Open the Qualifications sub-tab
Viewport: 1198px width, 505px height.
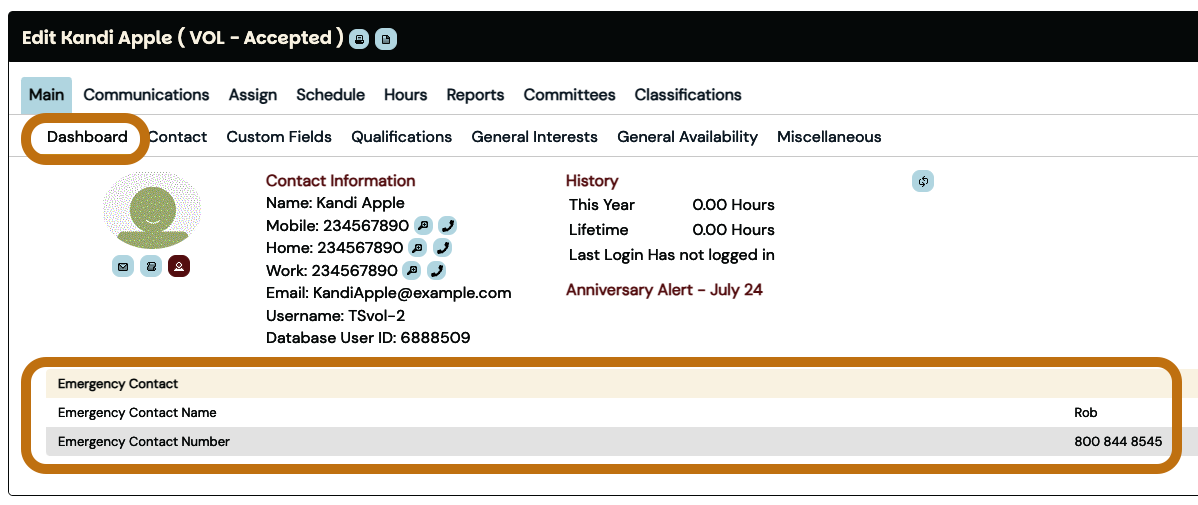[401, 137]
